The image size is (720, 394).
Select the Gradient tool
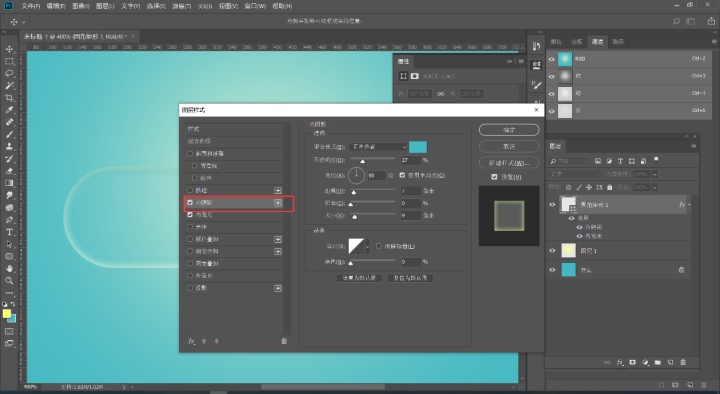click(x=9, y=183)
